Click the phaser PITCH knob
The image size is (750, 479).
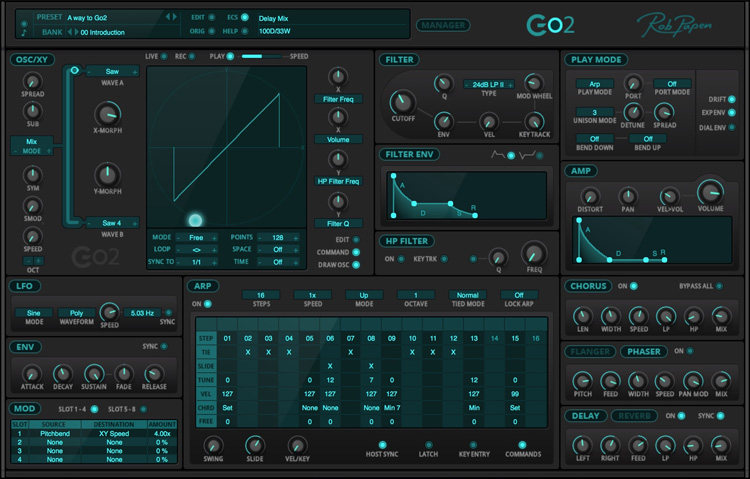[x=582, y=381]
